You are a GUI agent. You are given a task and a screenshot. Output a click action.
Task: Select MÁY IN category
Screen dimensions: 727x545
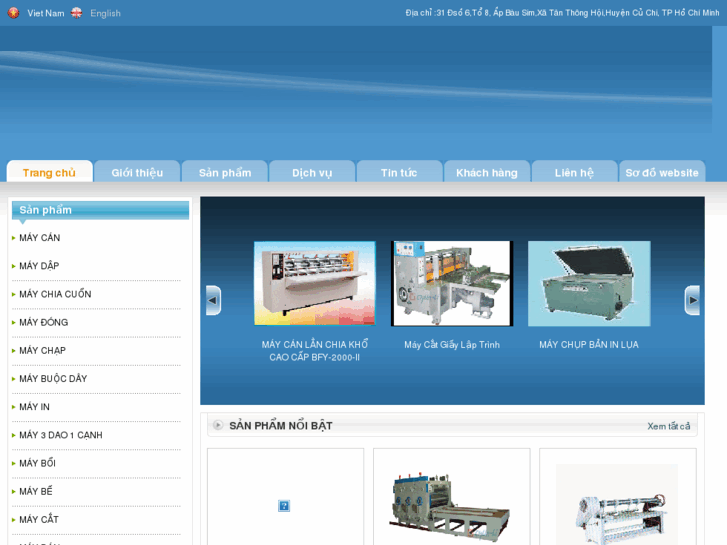tap(34, 407)
